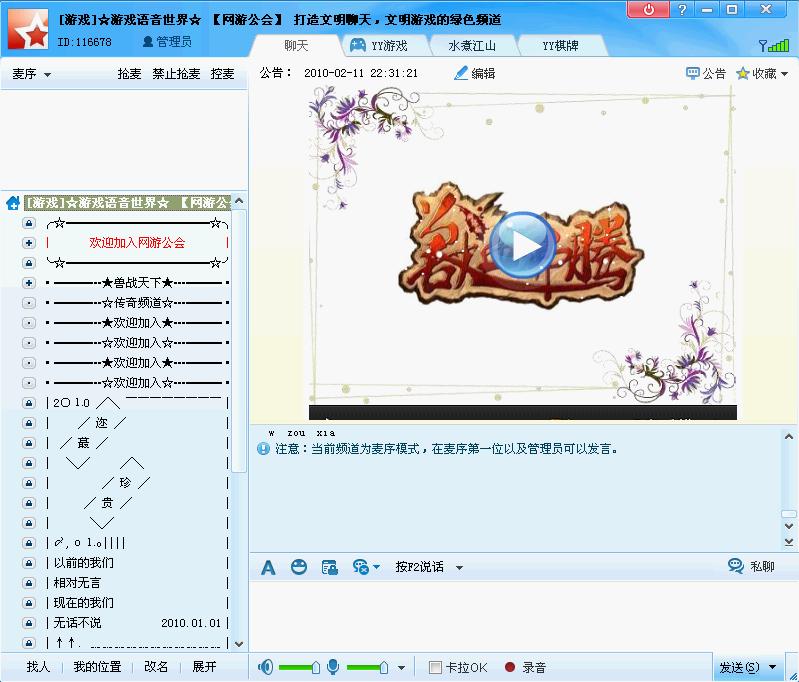Enable the 卡拉OK checkbox

point(435,667)
